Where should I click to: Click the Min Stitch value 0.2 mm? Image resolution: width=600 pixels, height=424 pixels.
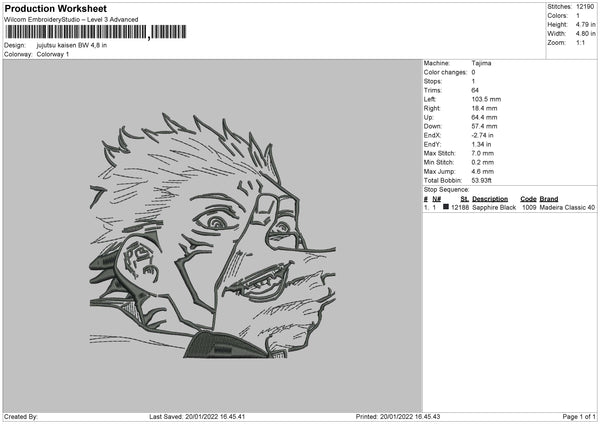(x=483, y=162)
